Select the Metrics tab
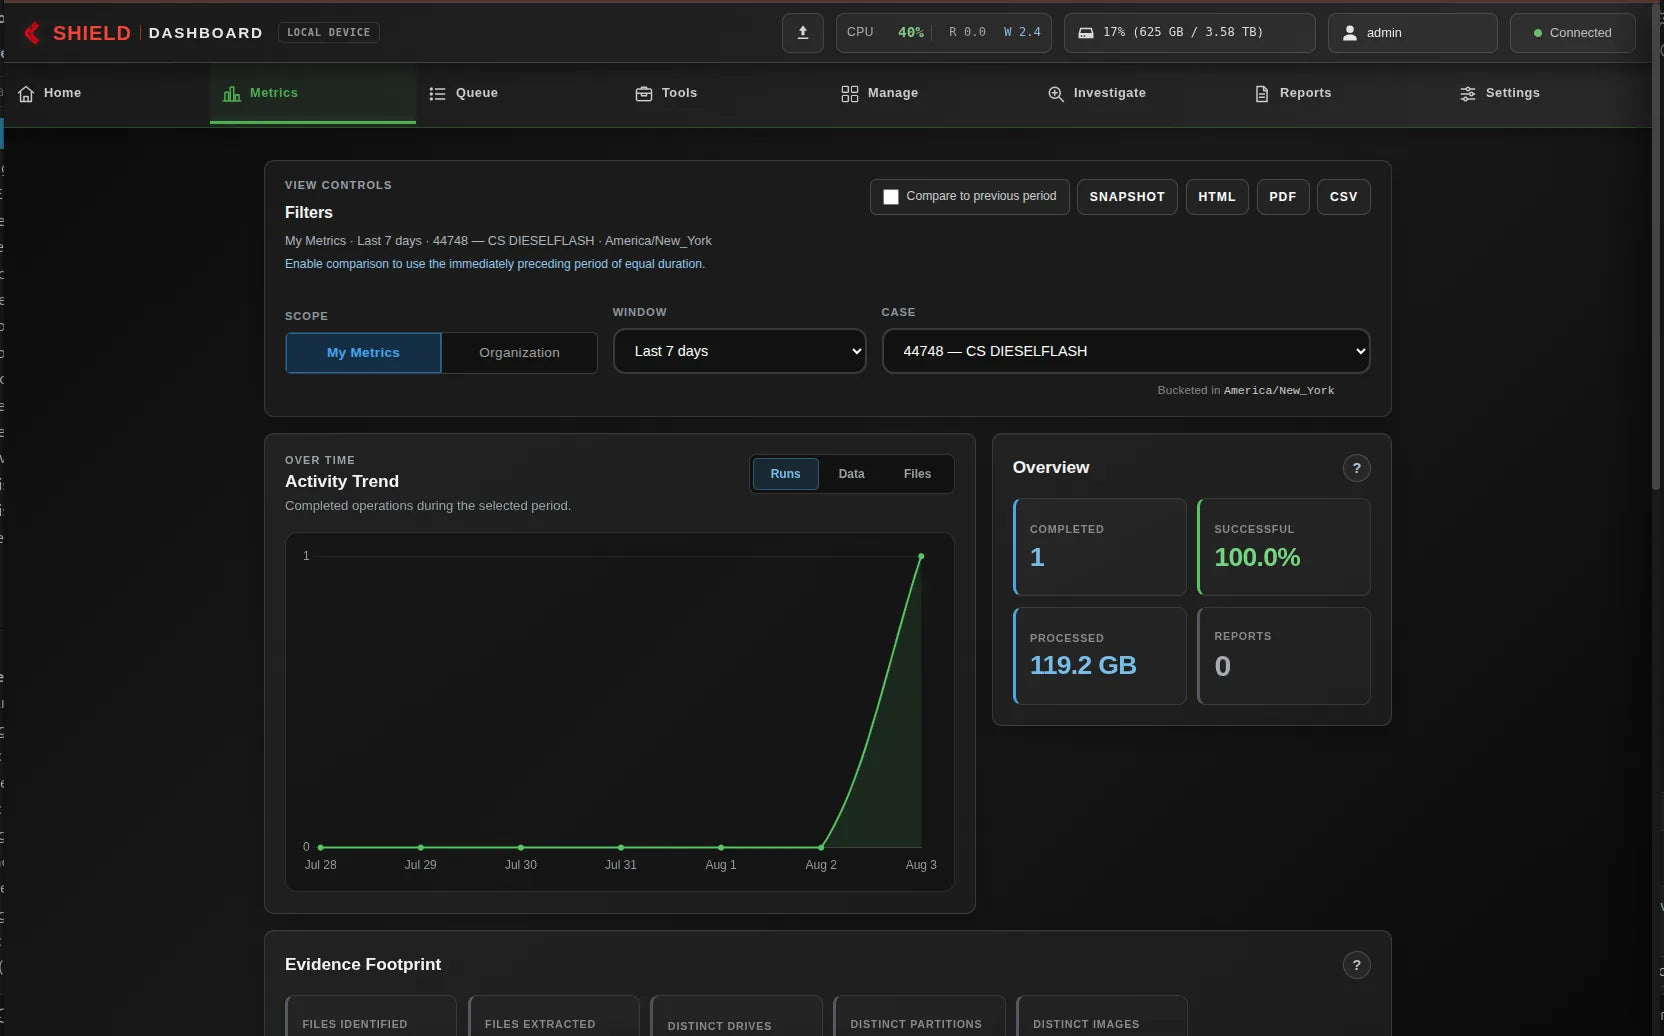This screenshot has height=1036, width=1664. (313, 94)
